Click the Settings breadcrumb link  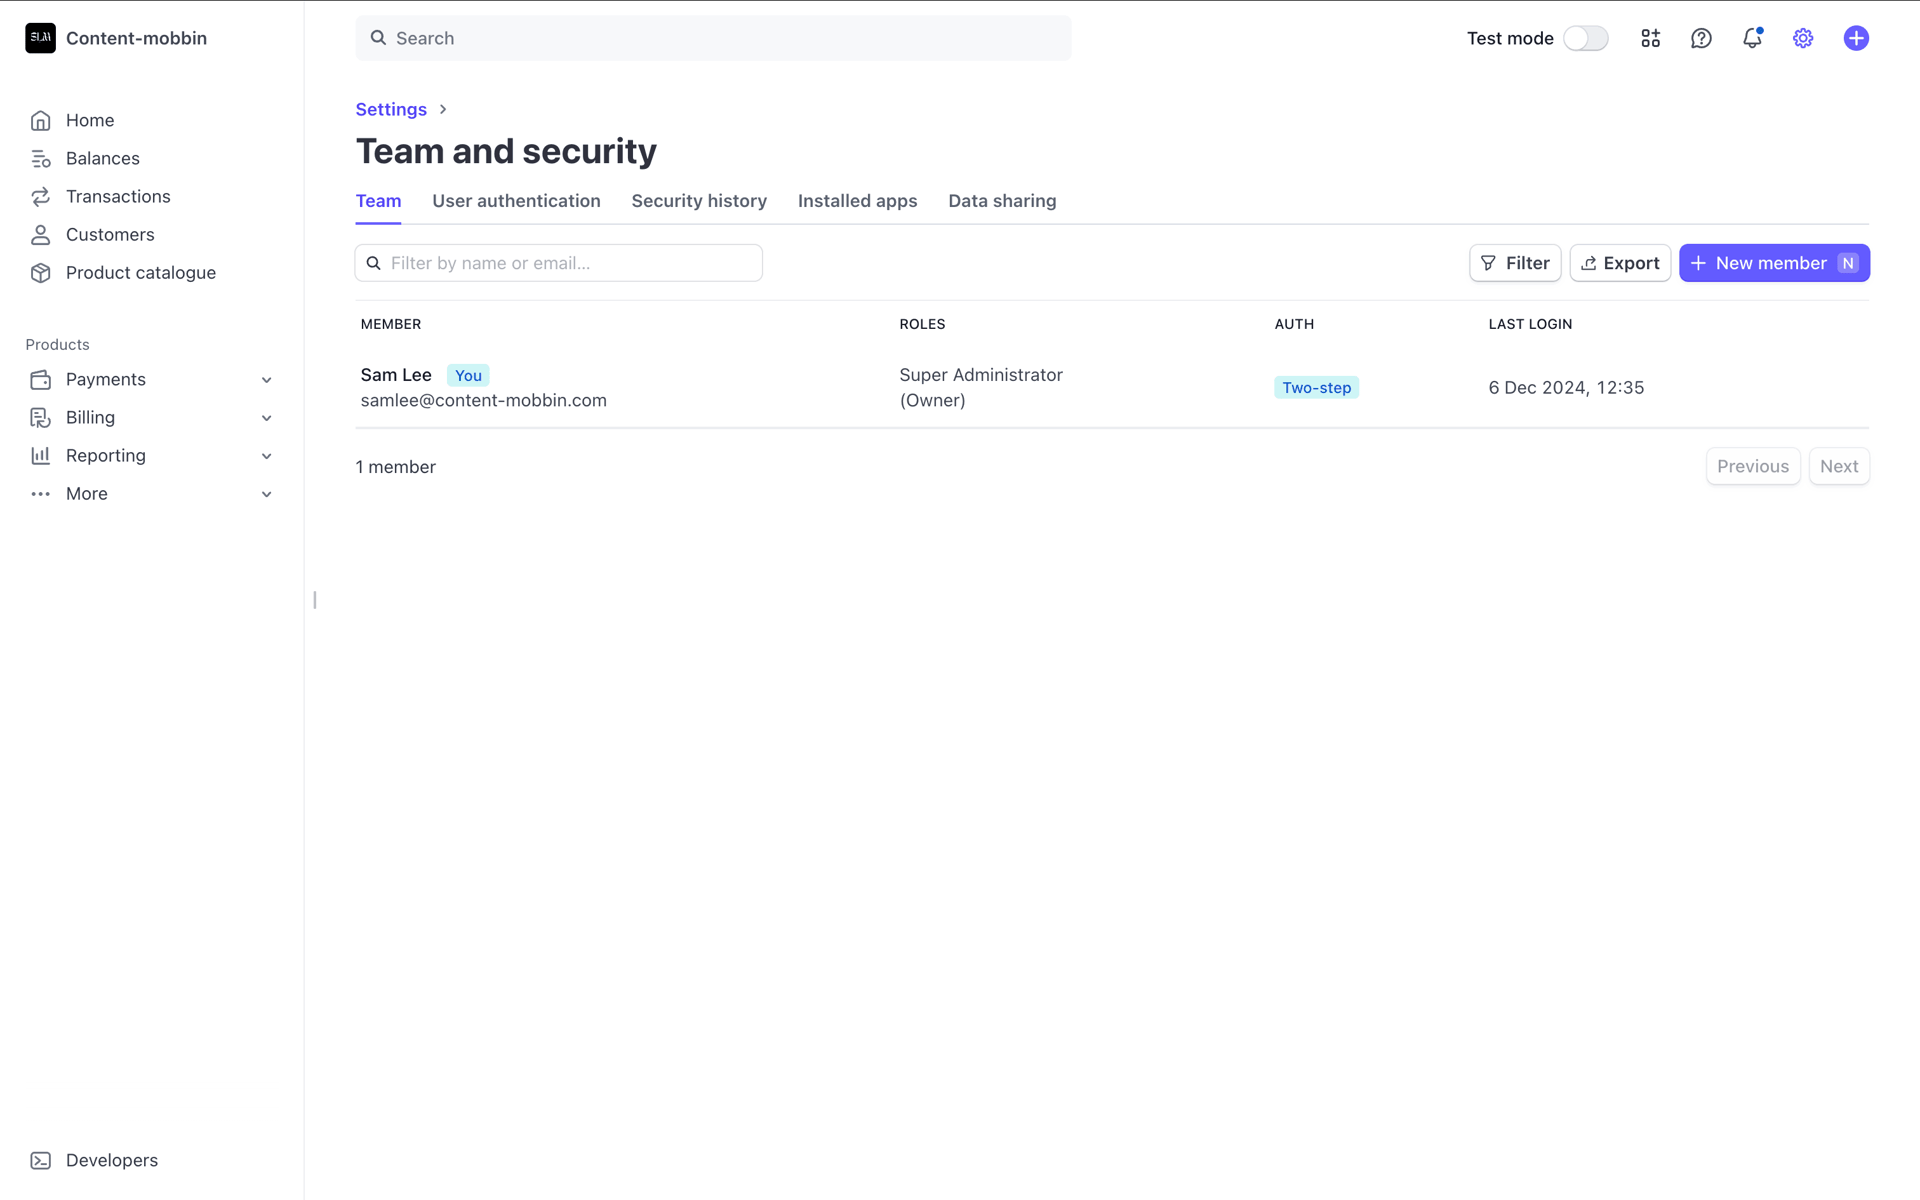click(391, 109)
